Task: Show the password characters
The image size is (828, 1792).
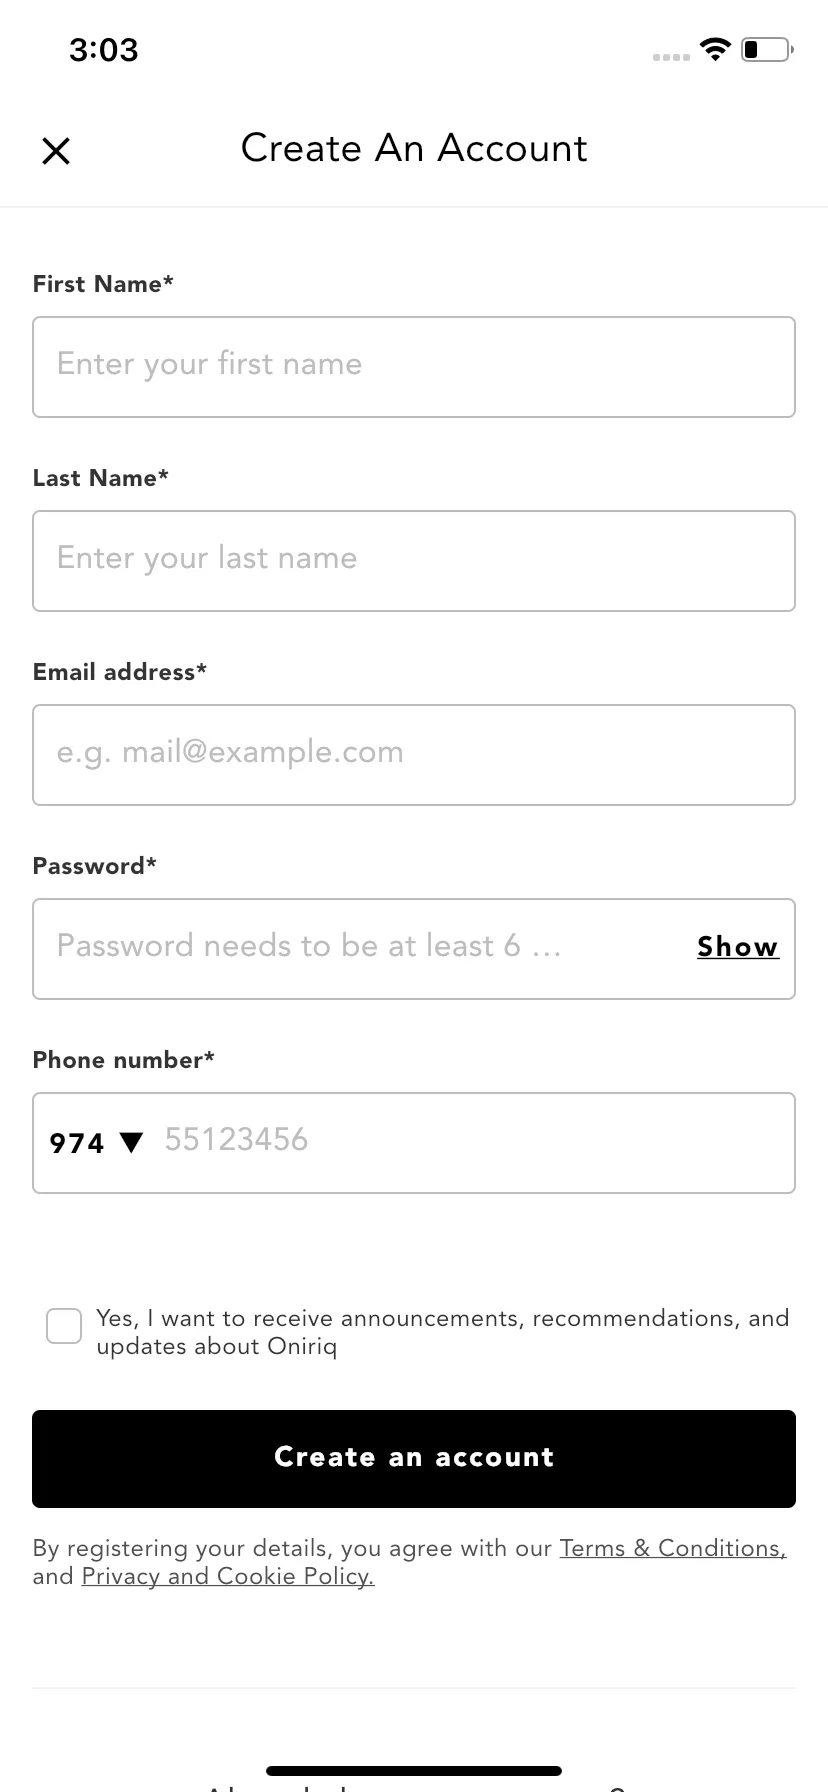Action: pos(738,947)
